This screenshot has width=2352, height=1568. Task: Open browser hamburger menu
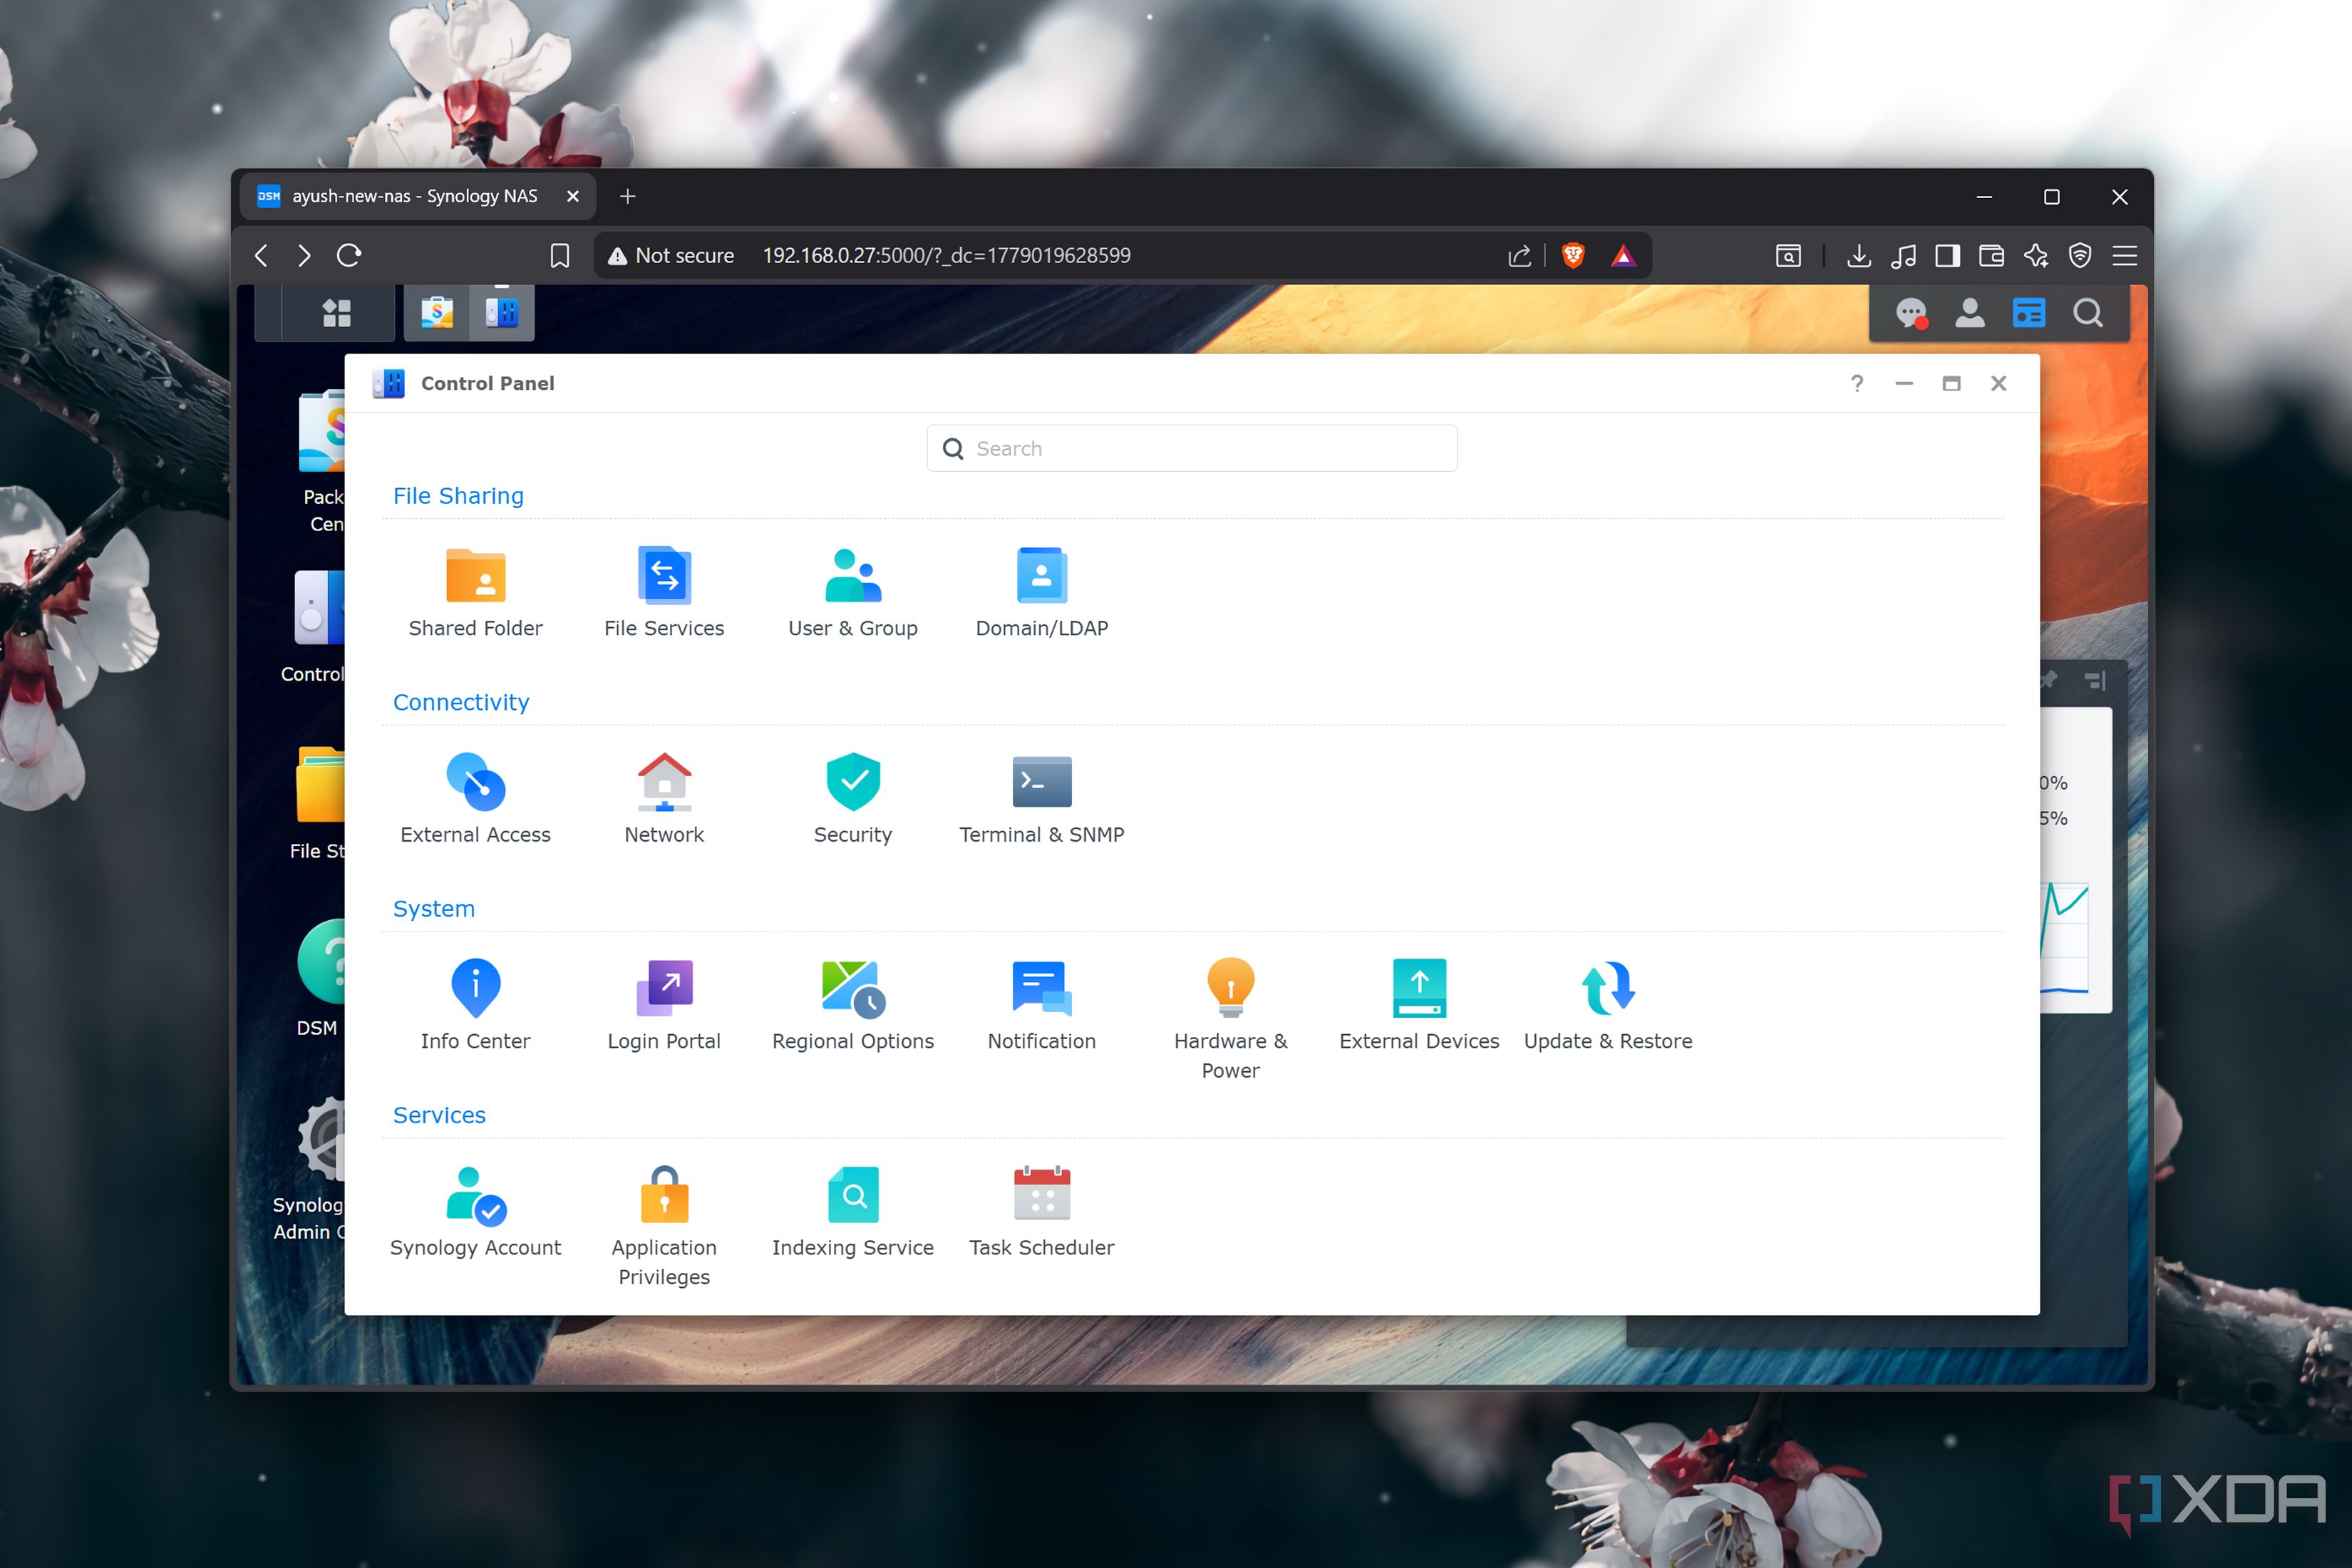point(2125,255)
